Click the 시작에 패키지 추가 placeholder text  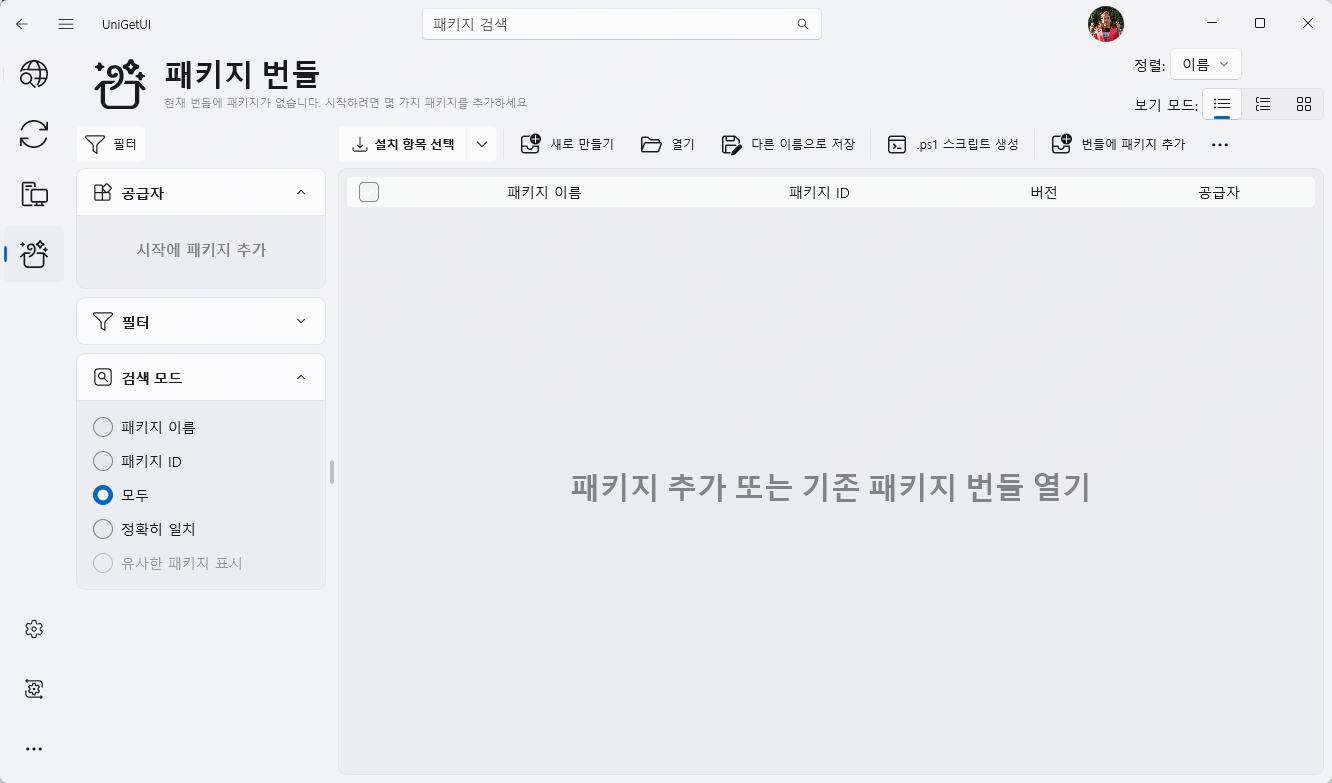coord(201,250)
